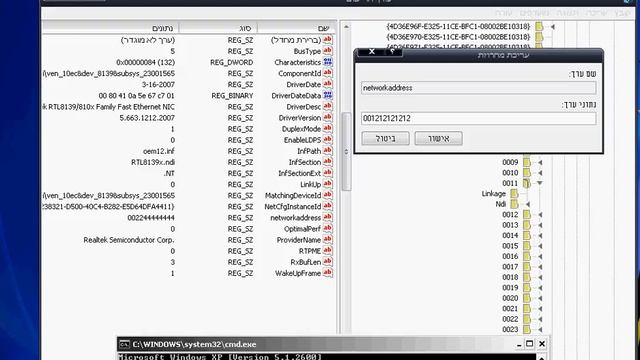Screen dimensions: 640x360
Task: Select the InfPath value icon
Action: [327, 151]
